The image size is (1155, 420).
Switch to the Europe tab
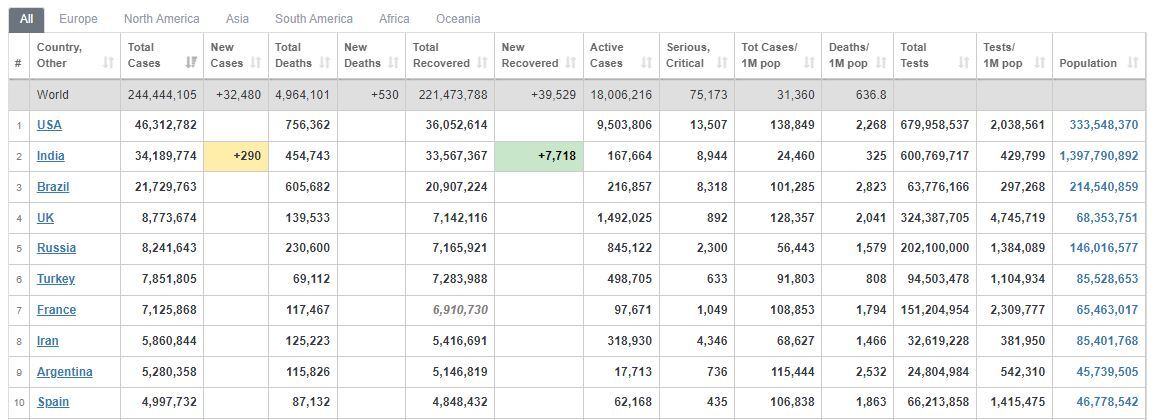[x=78, y=19]
